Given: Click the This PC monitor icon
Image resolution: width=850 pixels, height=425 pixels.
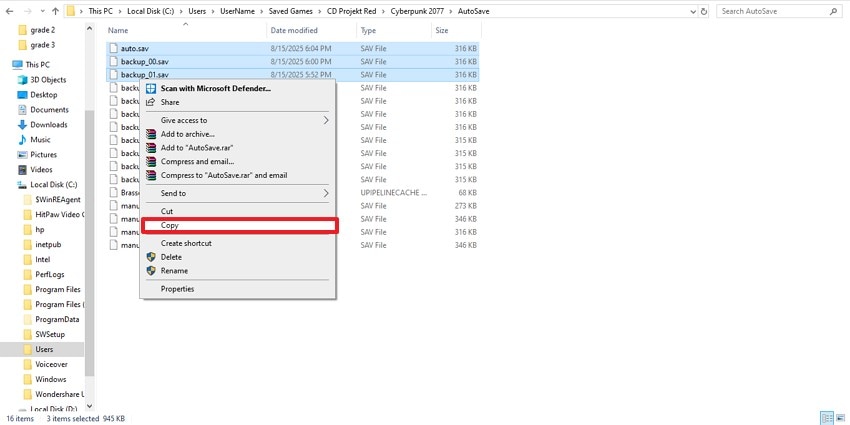Looking at the screenshot, I should [17, 65].
